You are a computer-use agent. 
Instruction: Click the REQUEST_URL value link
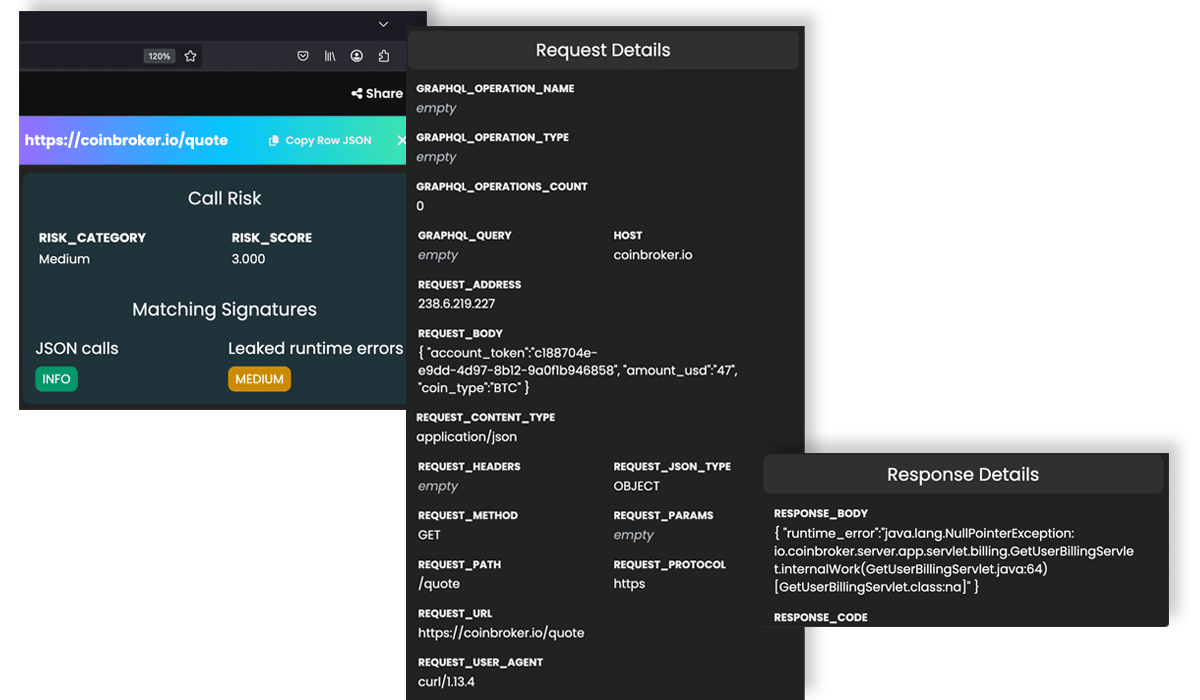(501, 633)
